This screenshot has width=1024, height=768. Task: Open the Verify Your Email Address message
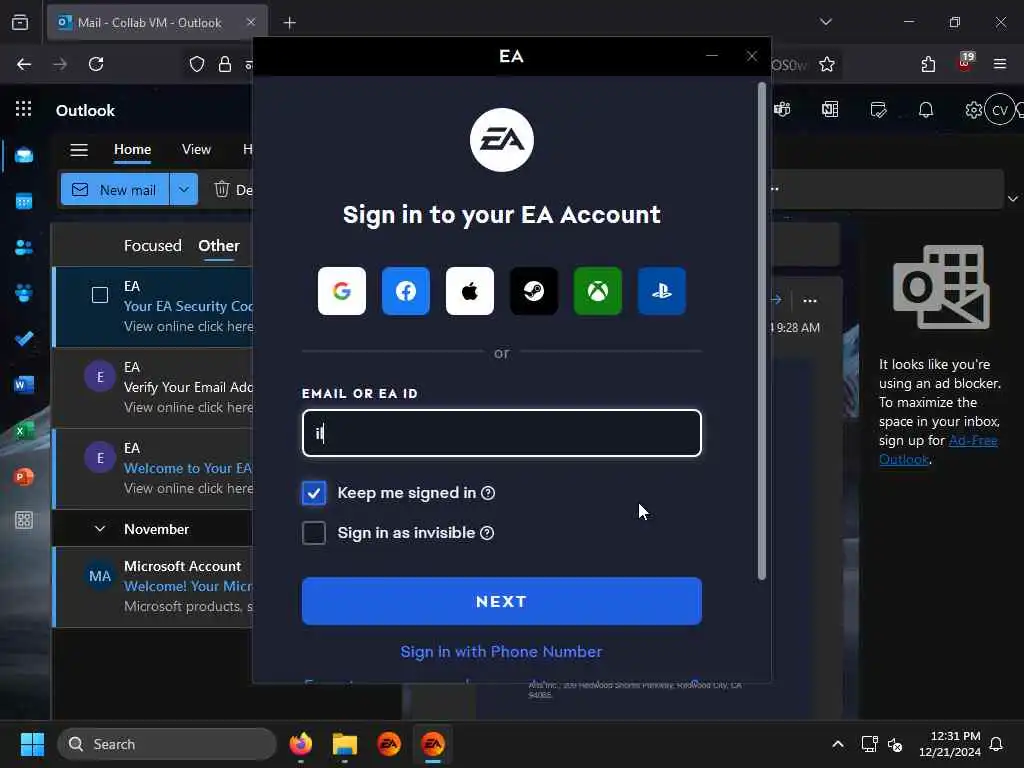(153, 387)
